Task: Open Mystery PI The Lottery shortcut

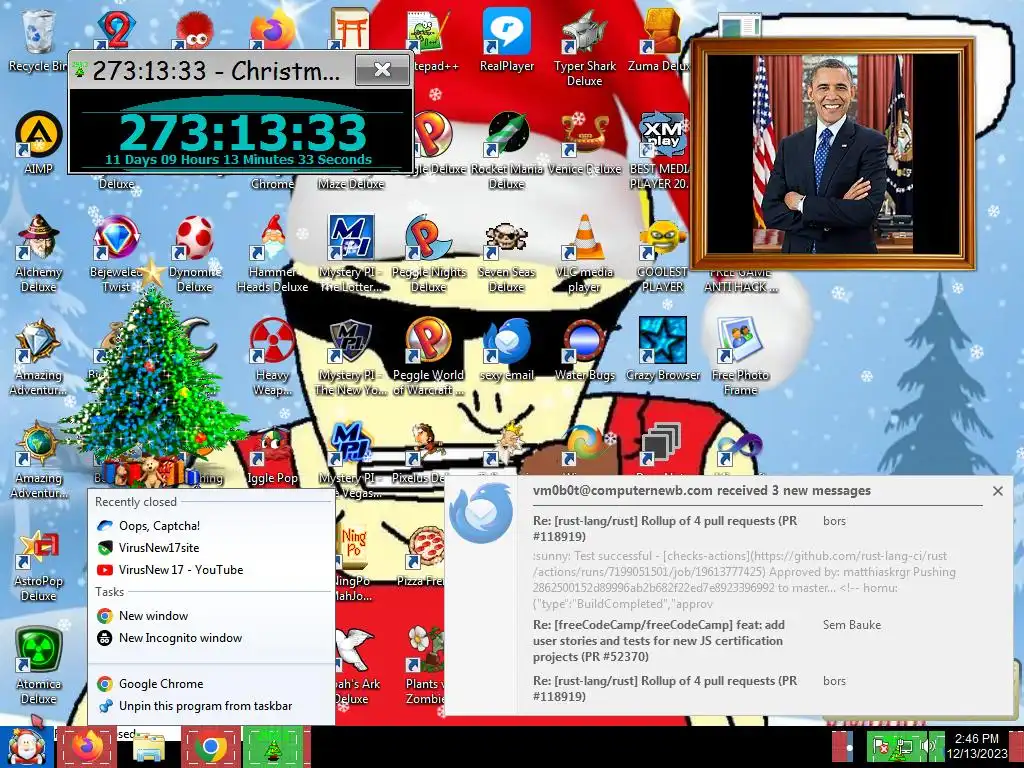Action: [x=351, y=253]
